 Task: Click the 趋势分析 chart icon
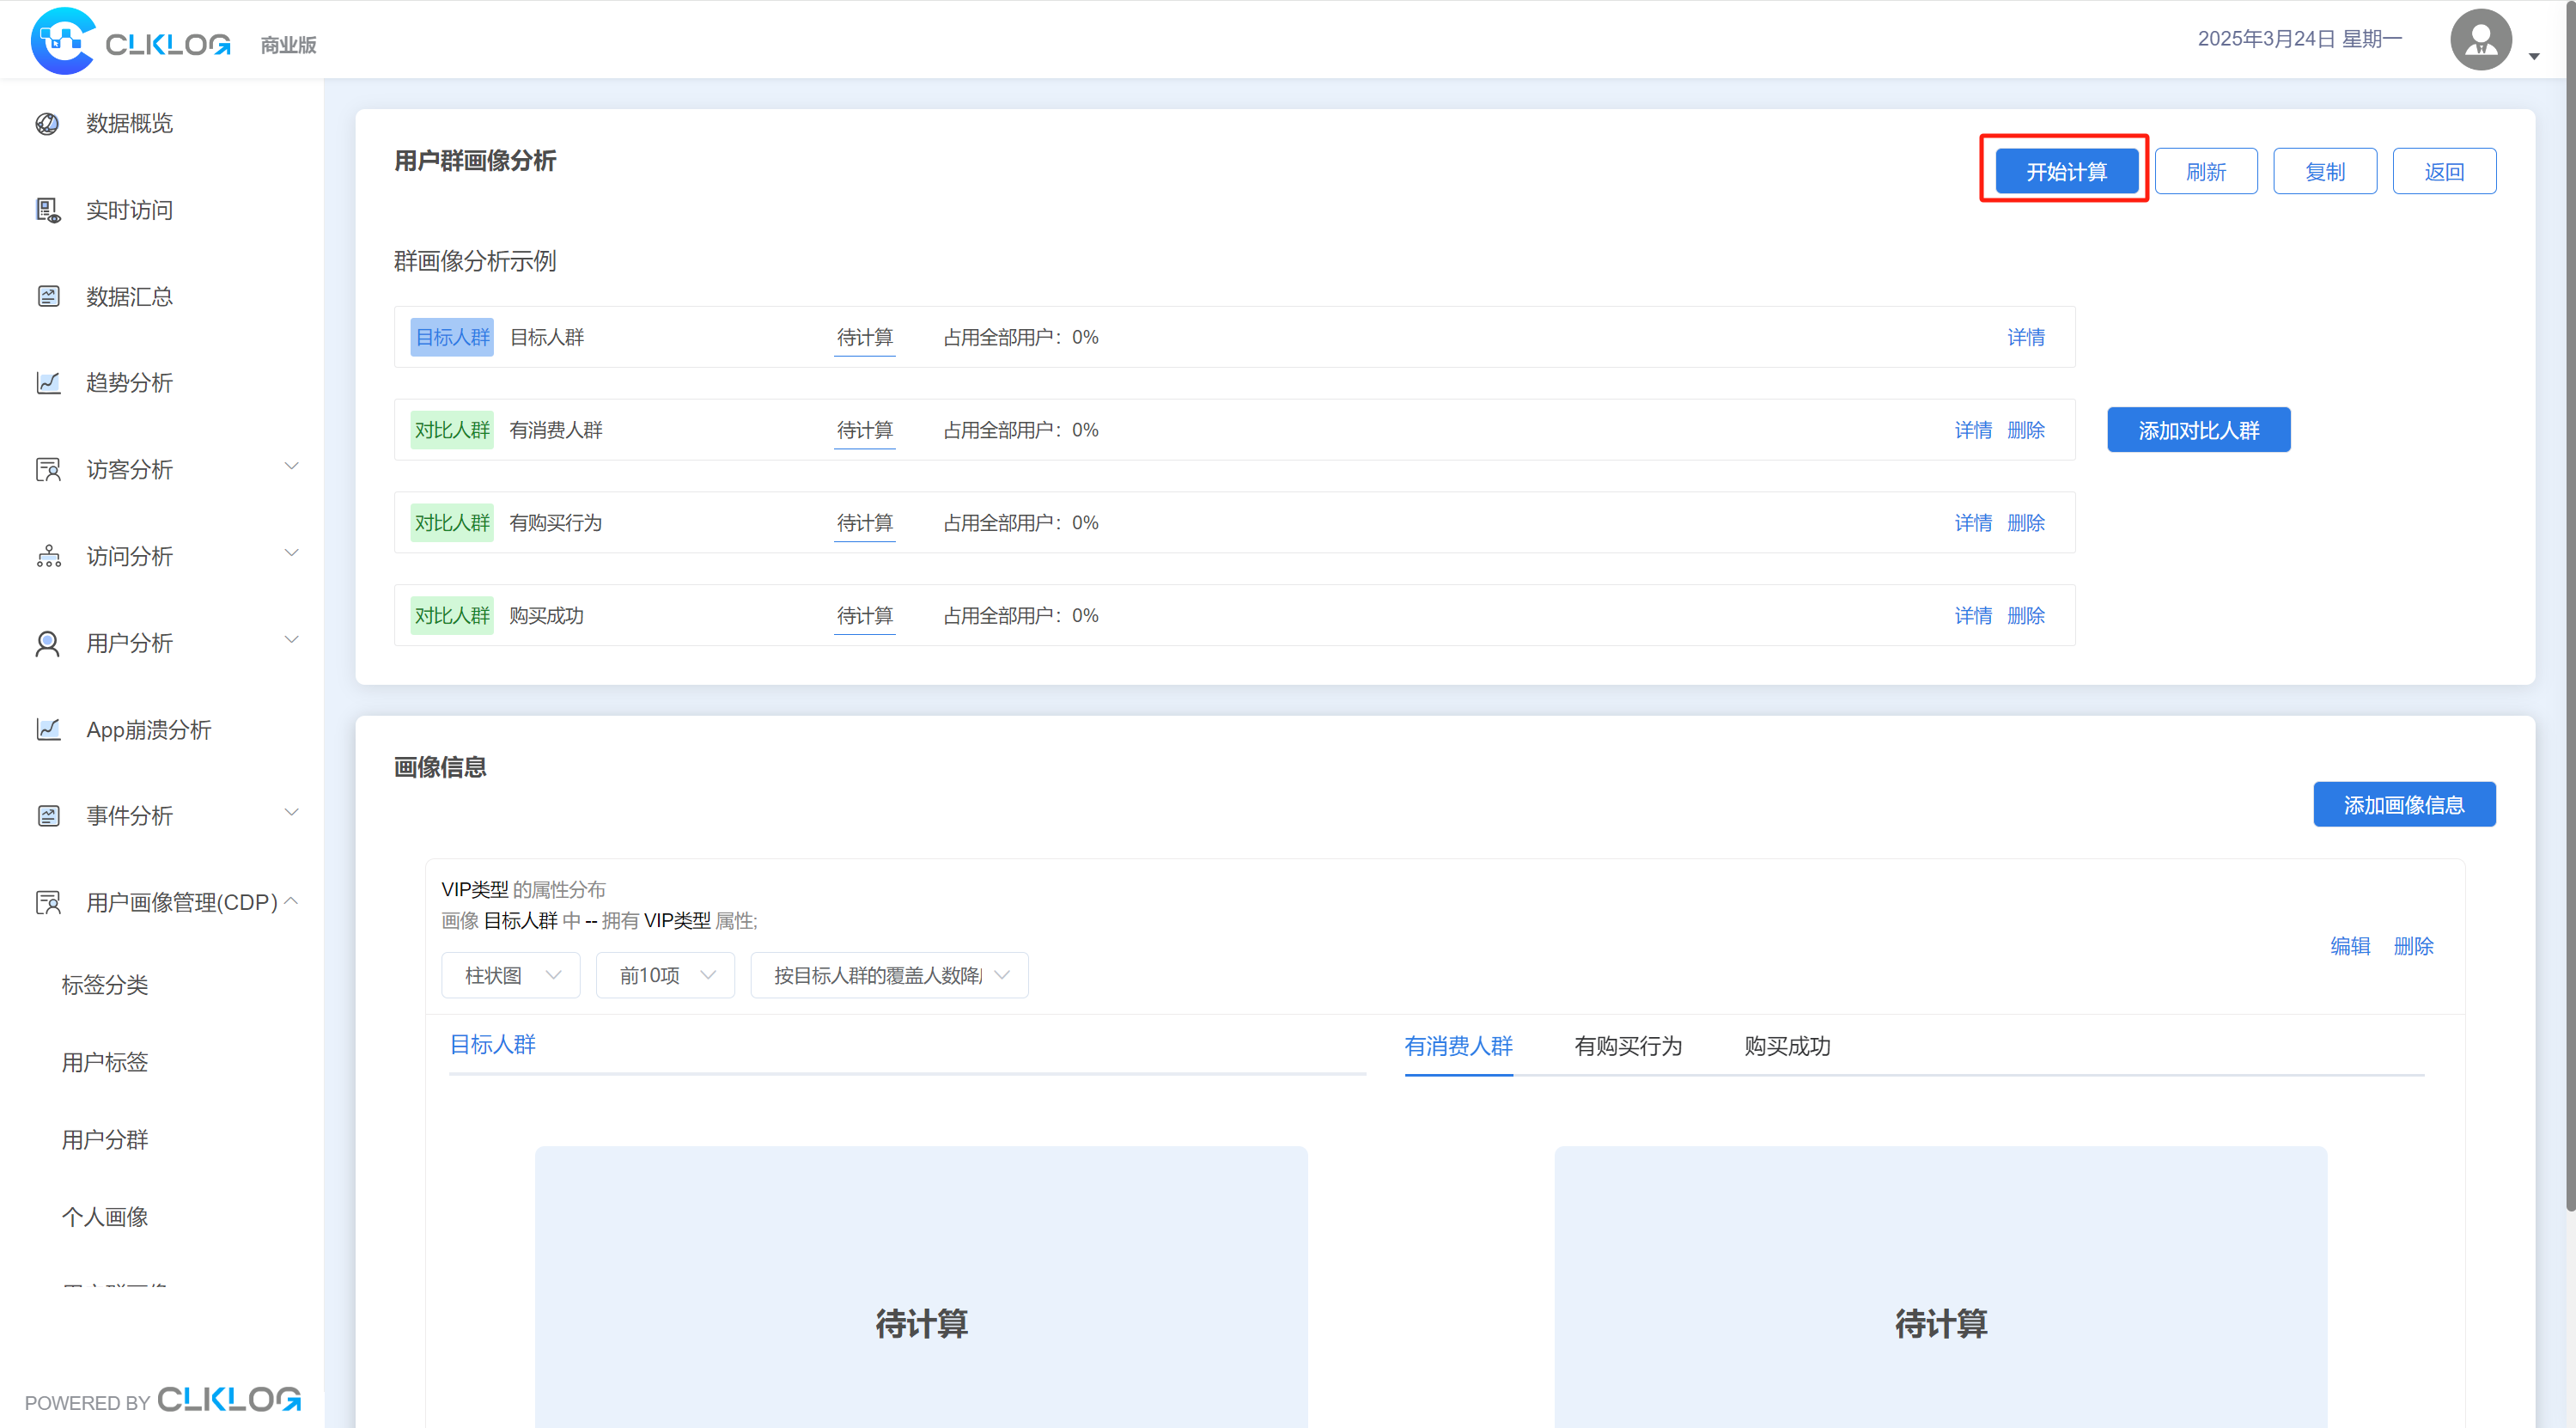pos(47,382)
